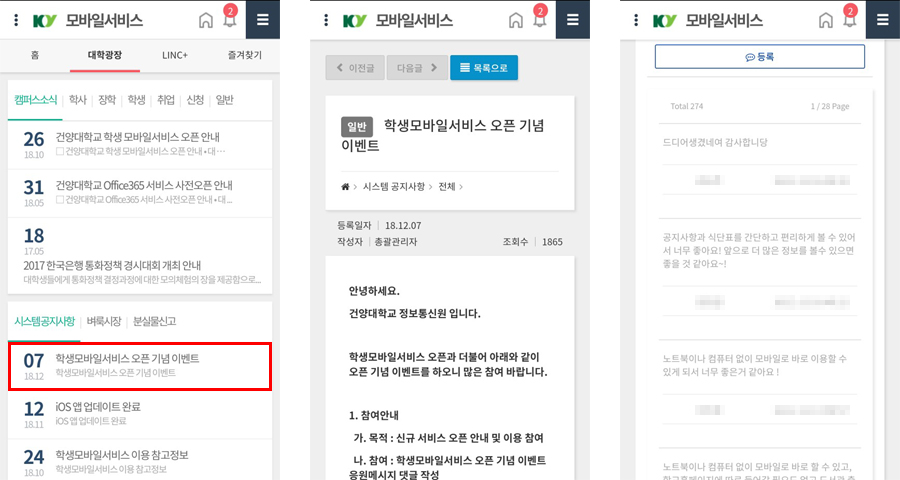Click the blue 목록으로 button

(x=484, y=68)
